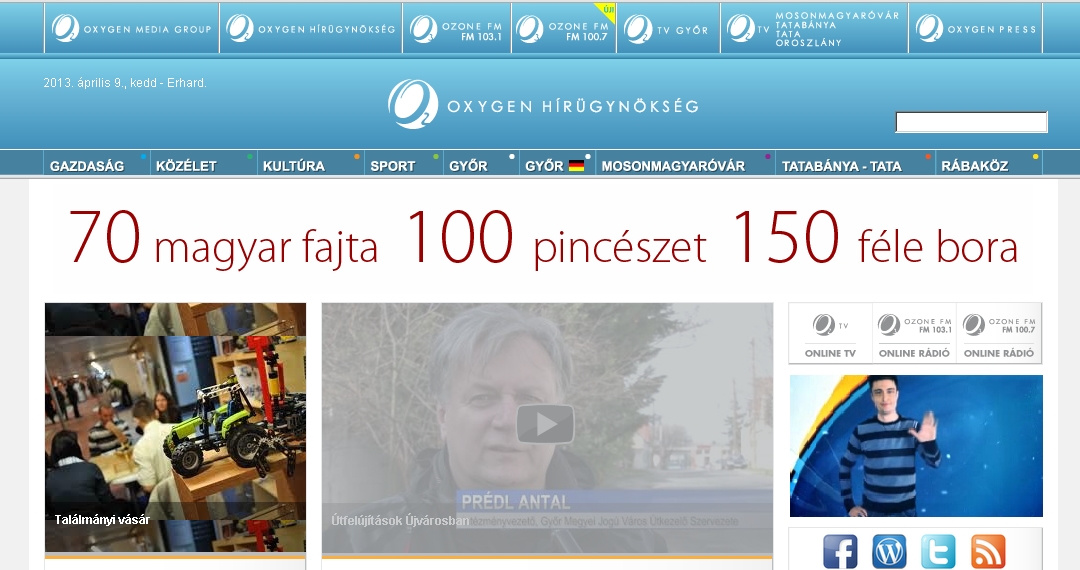The width and height of the screenshot is (1080, 570).
Task: Open the Találmányi vásár photo article
Action: click(x=175, y=427)
